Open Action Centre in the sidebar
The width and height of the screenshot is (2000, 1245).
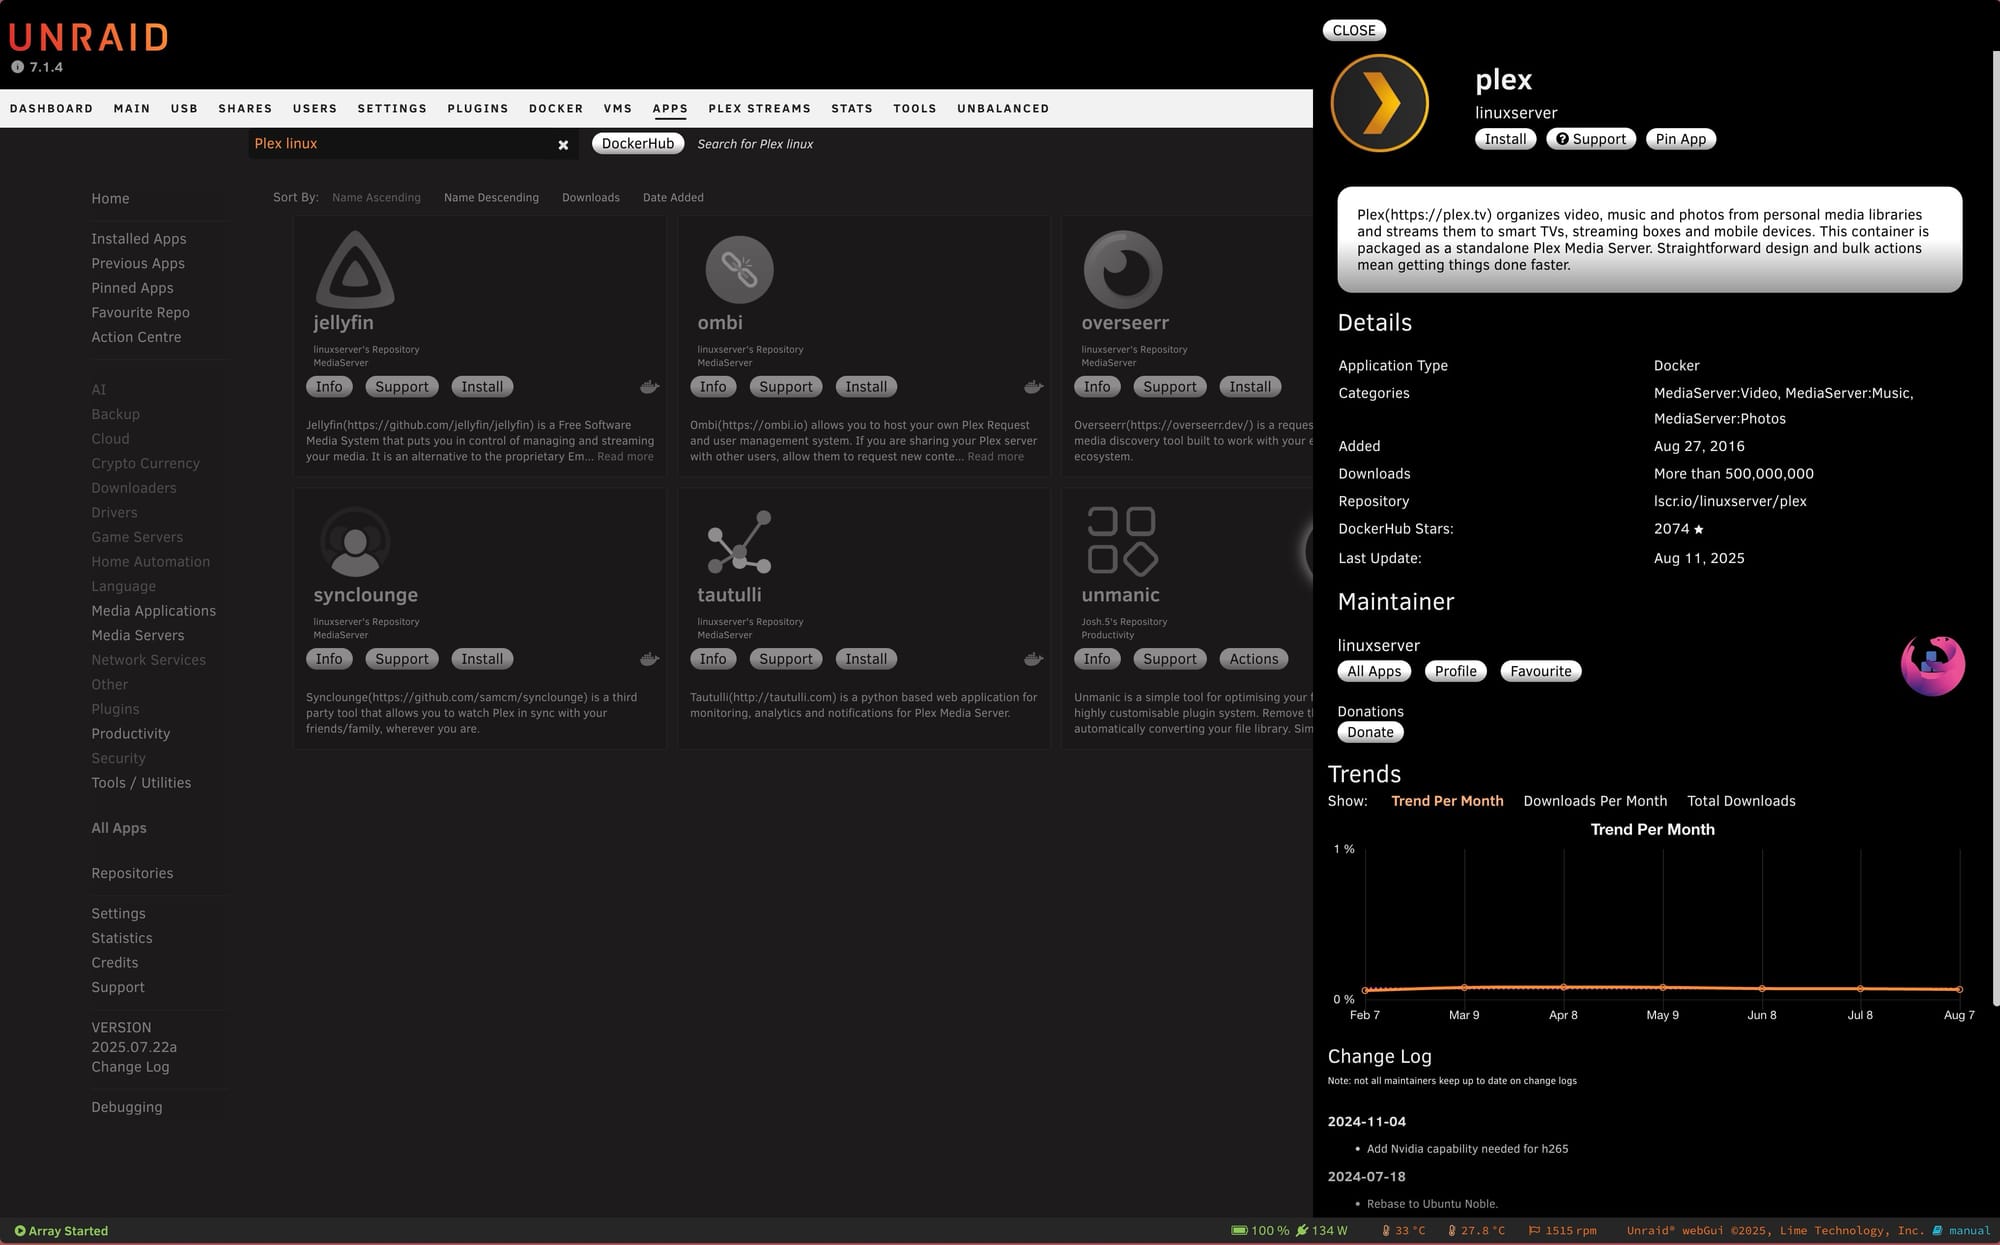tap(136, 337)
